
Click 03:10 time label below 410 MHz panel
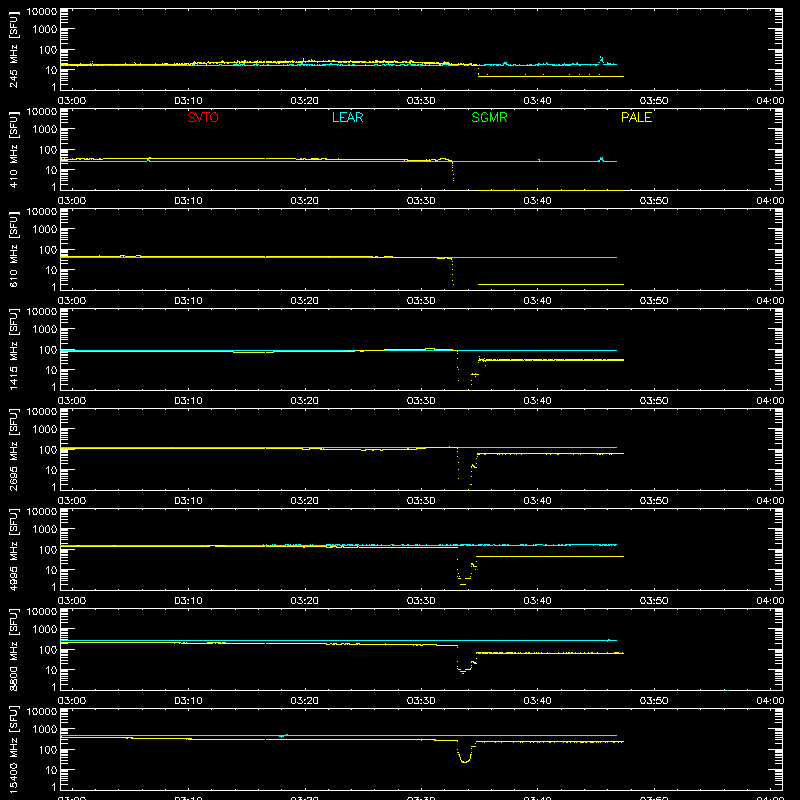point(188,201)
